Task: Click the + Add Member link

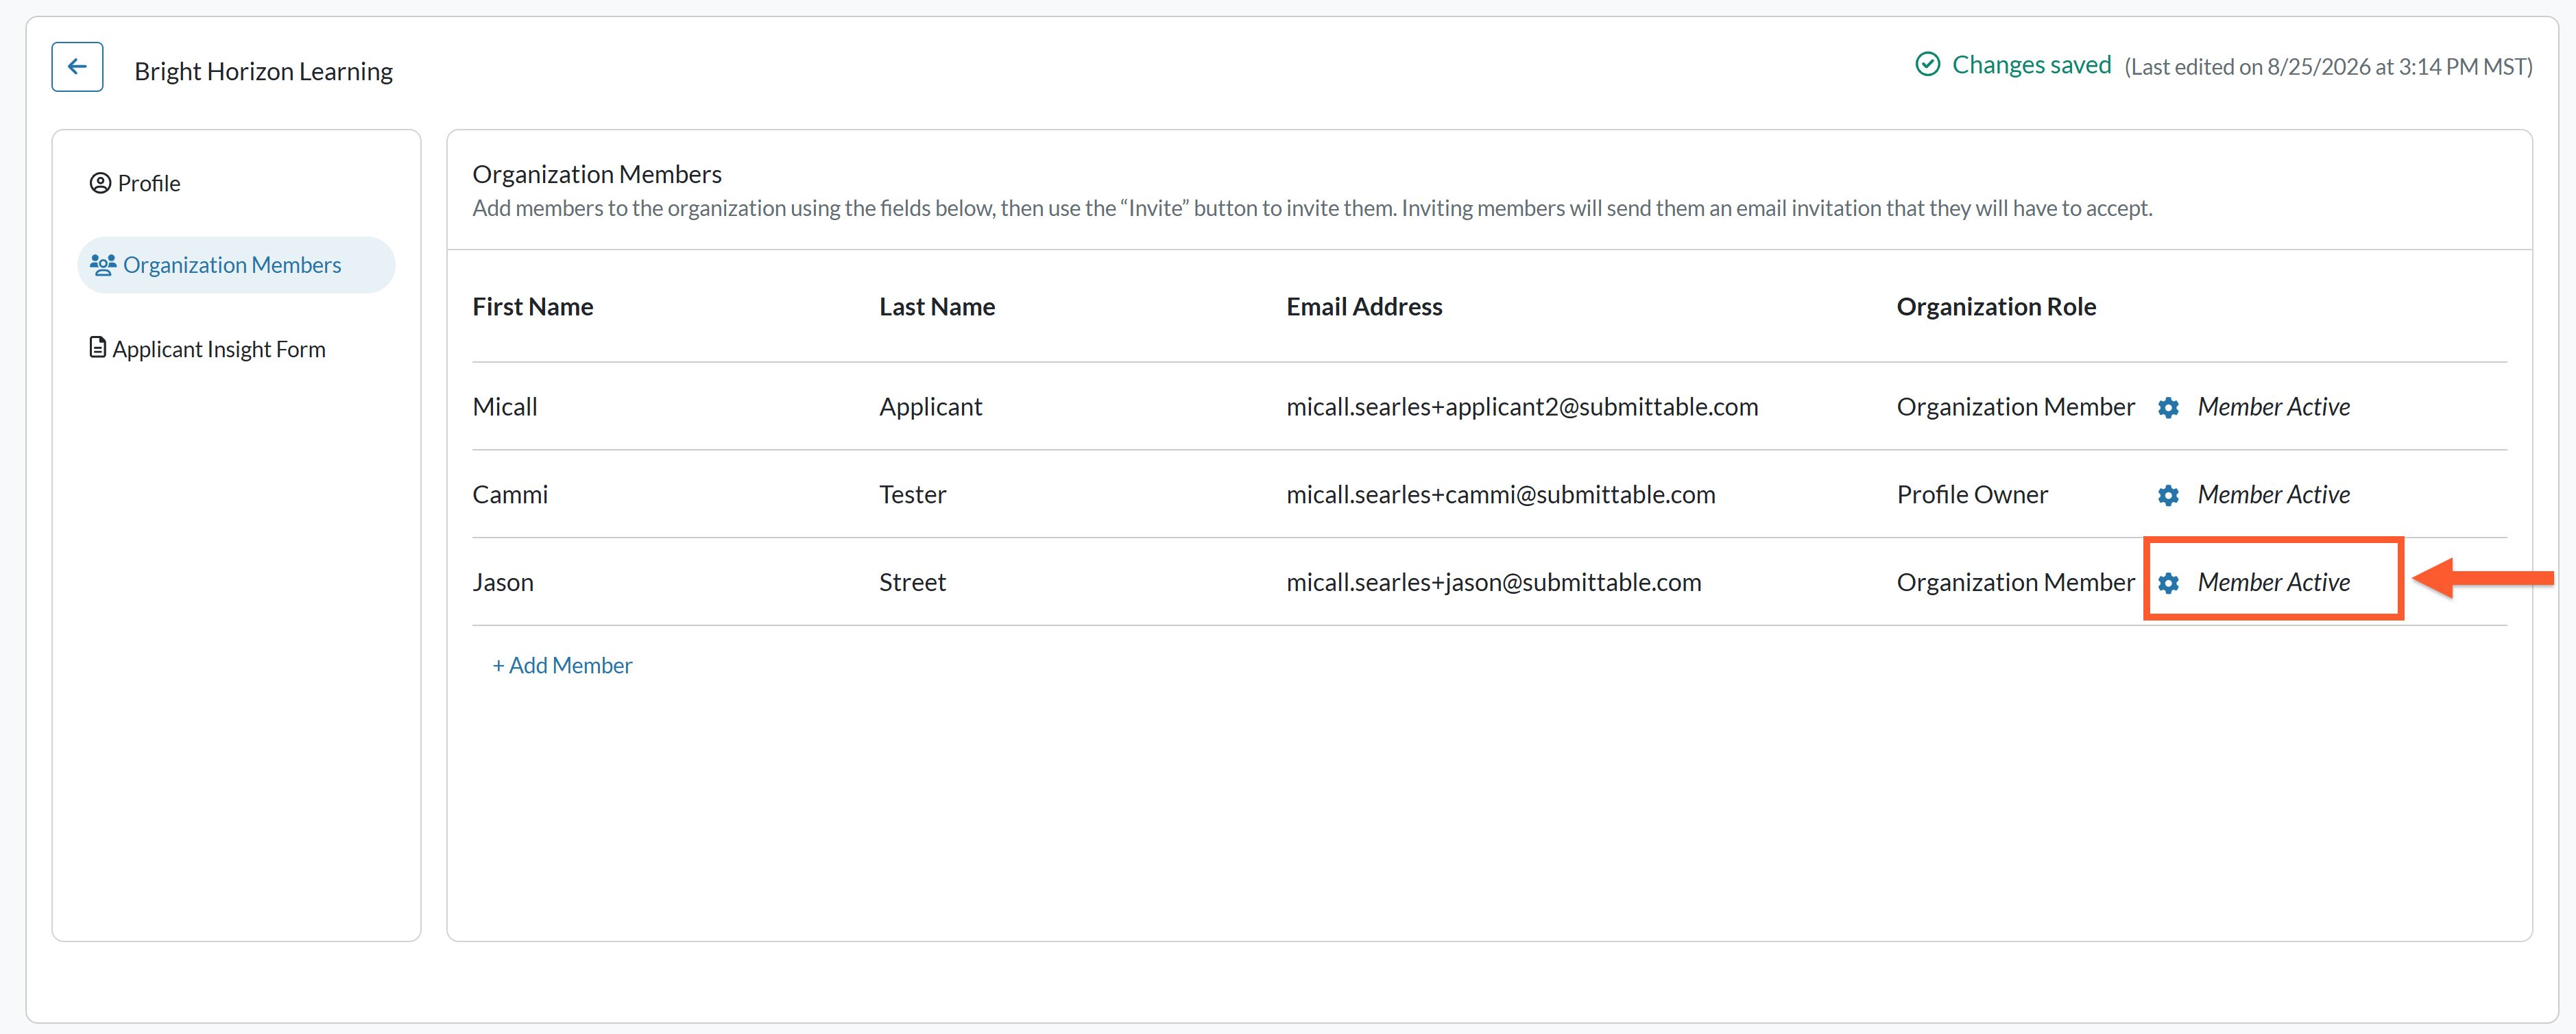Action: (x=562, y=665)
